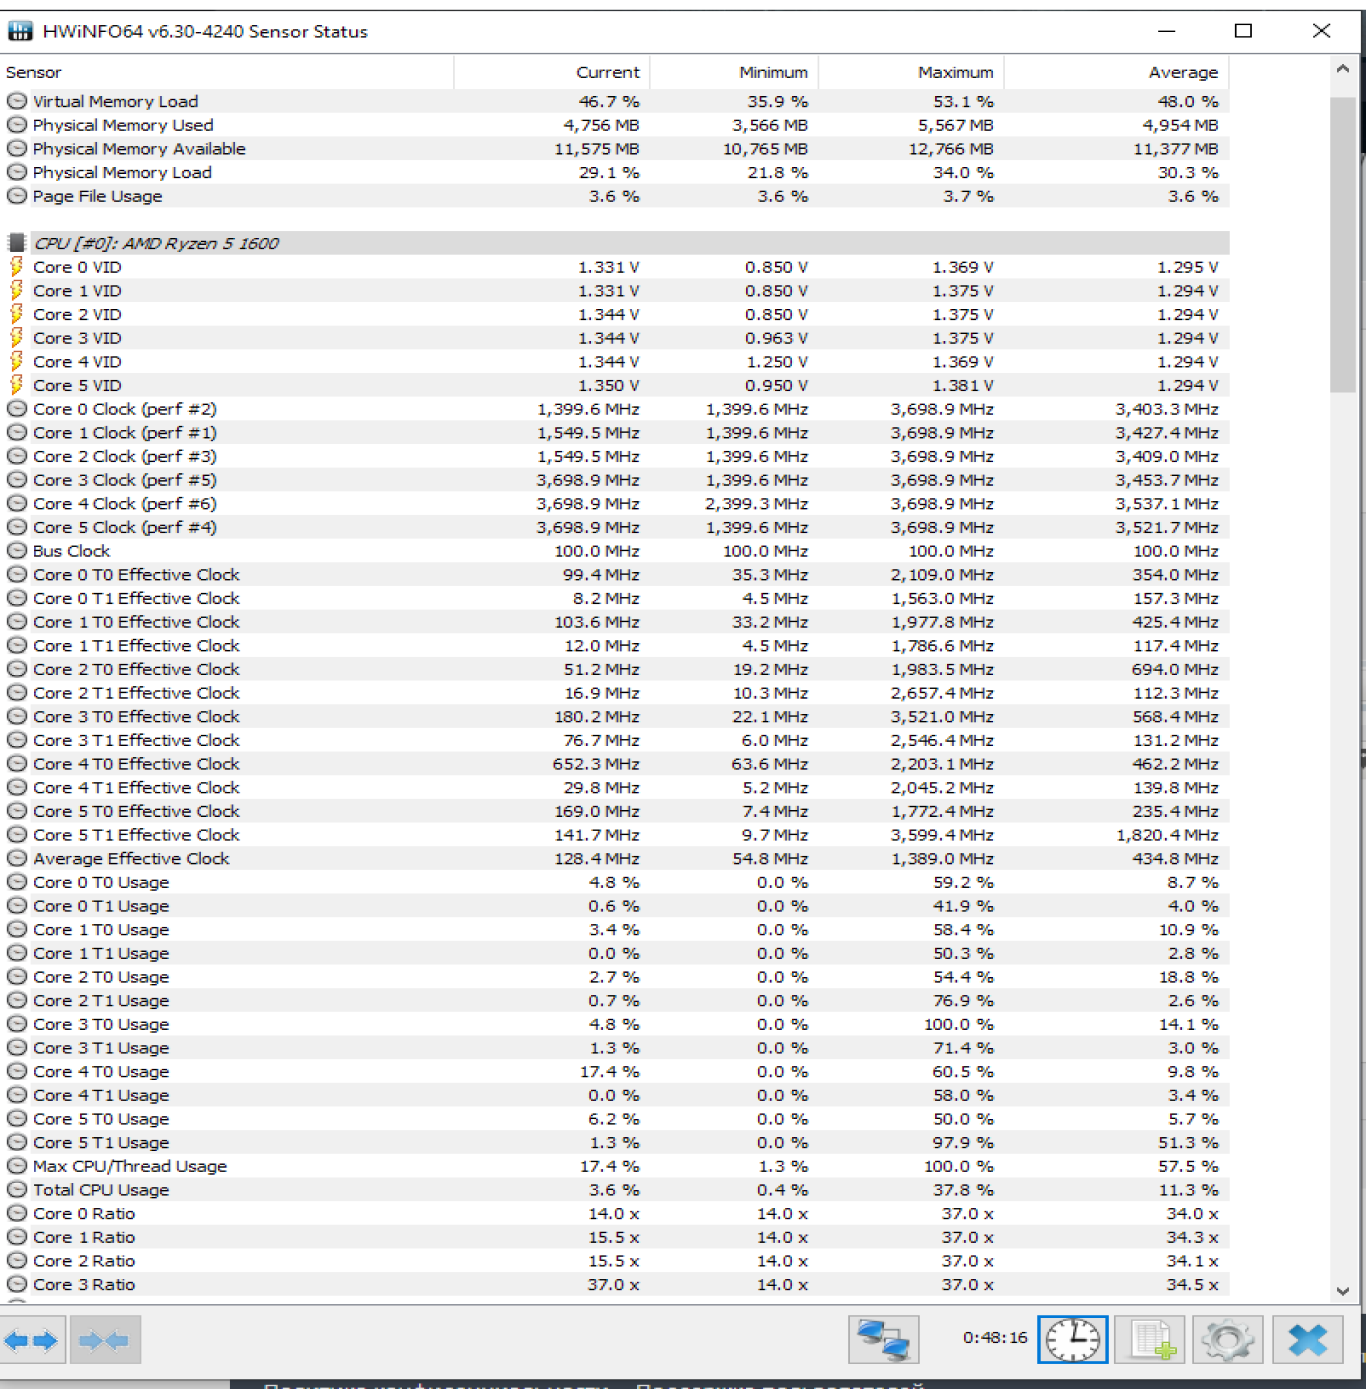Click the circle icon beside Core 3 Ratio
The image size is (1366, 1389).
17,1284
